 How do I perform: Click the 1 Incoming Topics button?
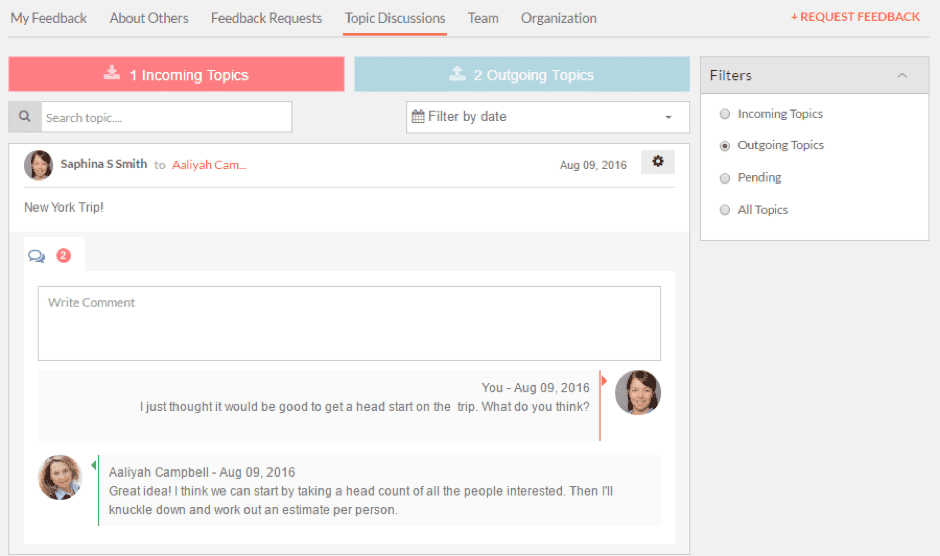click(x=176, y=74)
